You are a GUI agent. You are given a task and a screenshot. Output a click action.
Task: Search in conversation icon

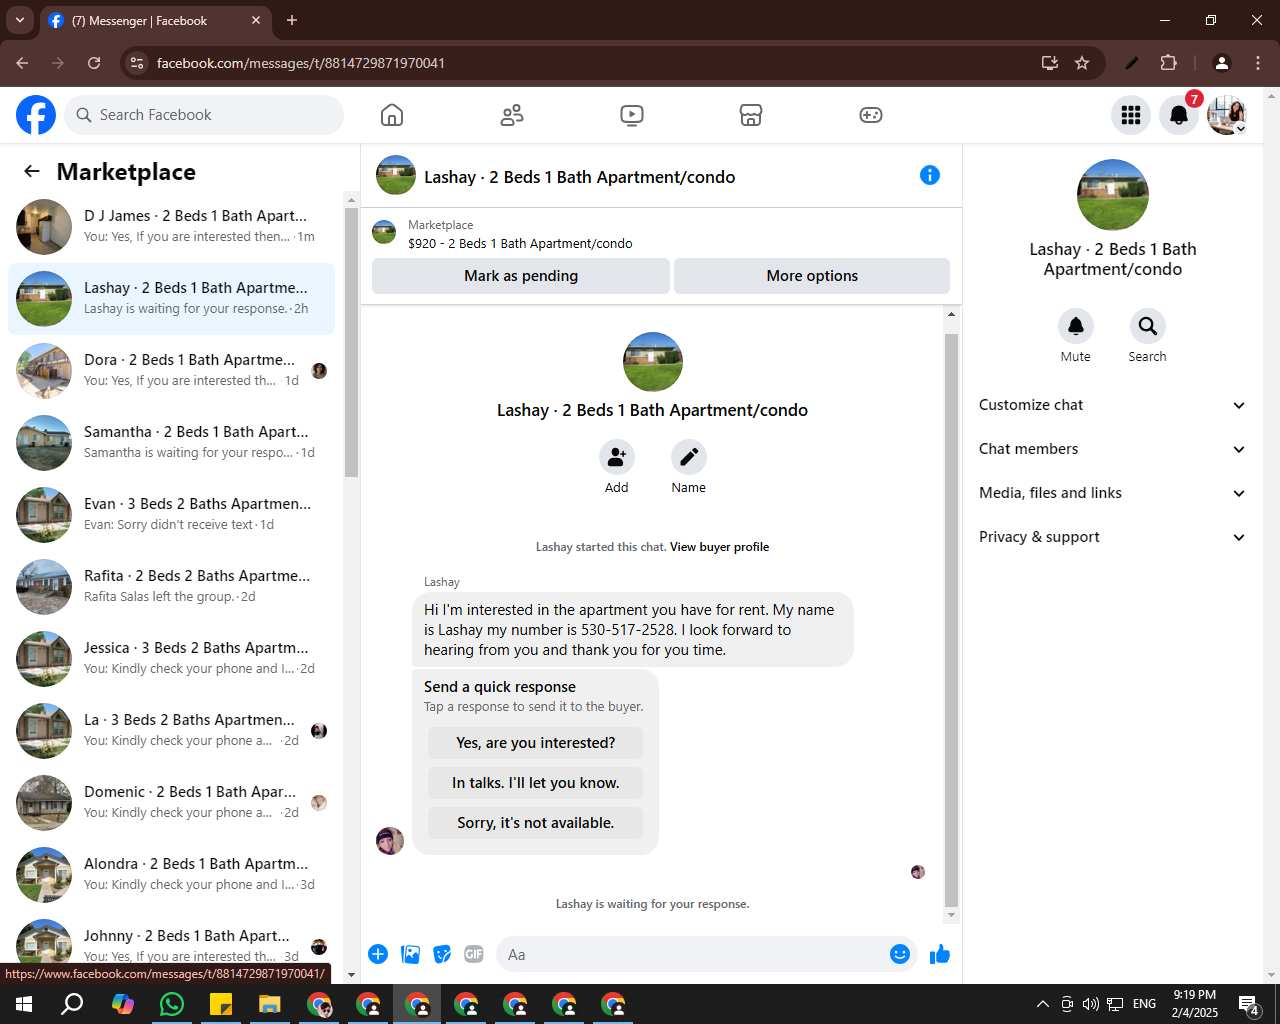tap(1148, 326)
